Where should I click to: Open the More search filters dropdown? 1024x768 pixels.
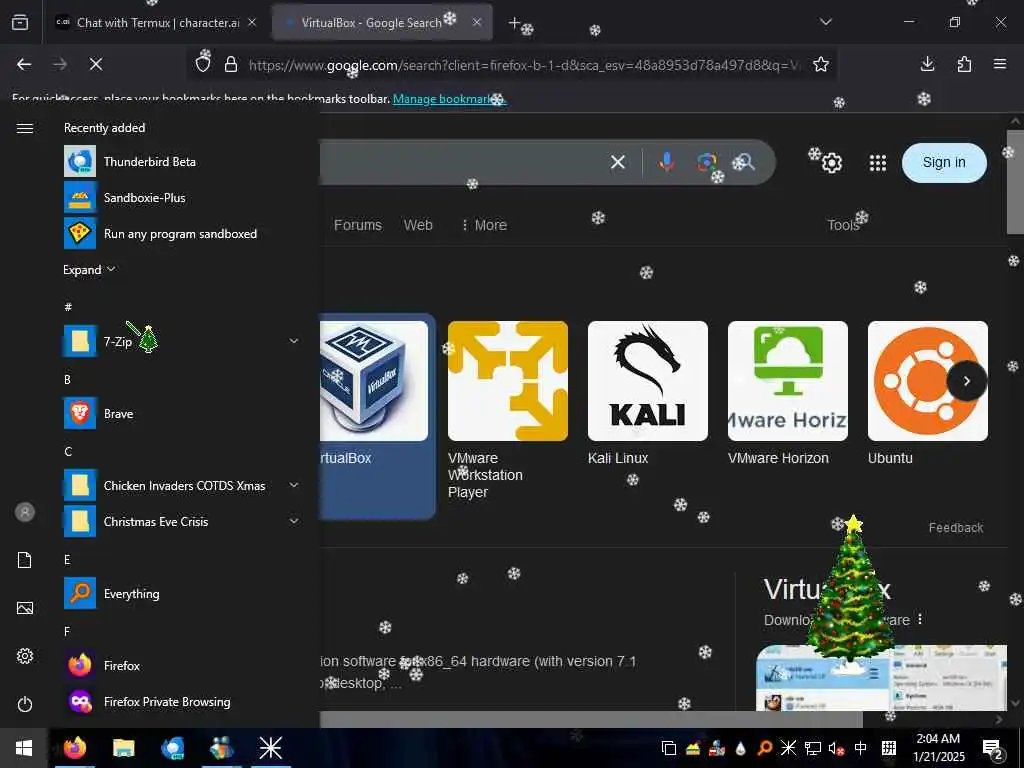(484, 225)
